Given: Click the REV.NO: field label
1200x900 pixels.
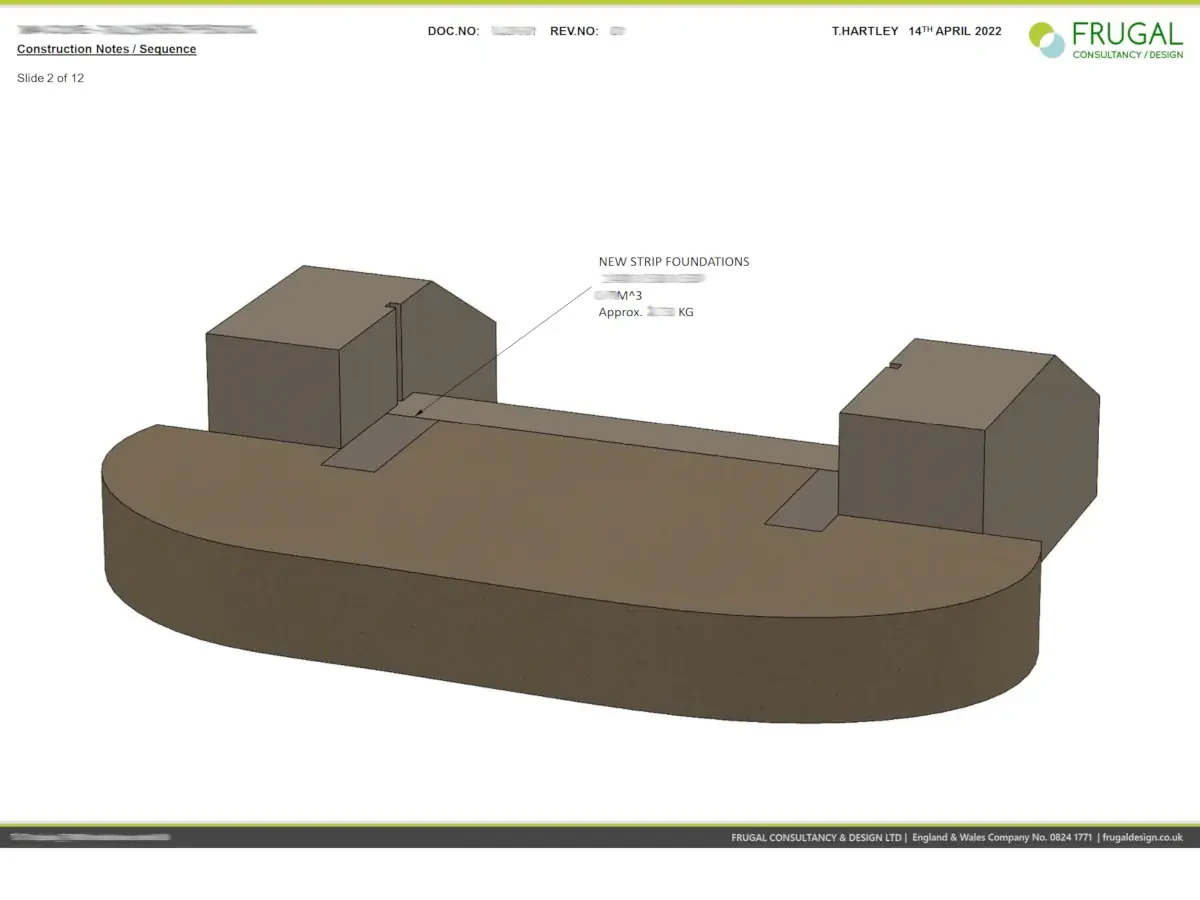Looking at the screenshot, I should click(574, 31).
